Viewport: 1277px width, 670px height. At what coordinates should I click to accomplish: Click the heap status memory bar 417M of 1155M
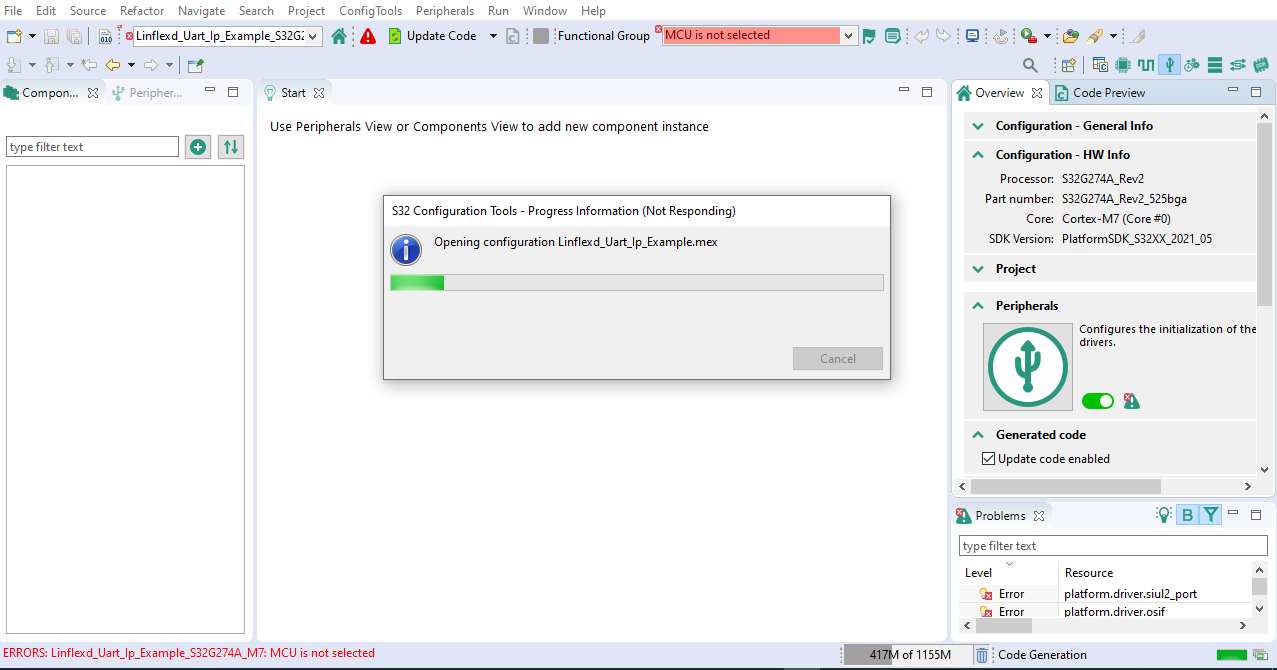click(907, 655)
